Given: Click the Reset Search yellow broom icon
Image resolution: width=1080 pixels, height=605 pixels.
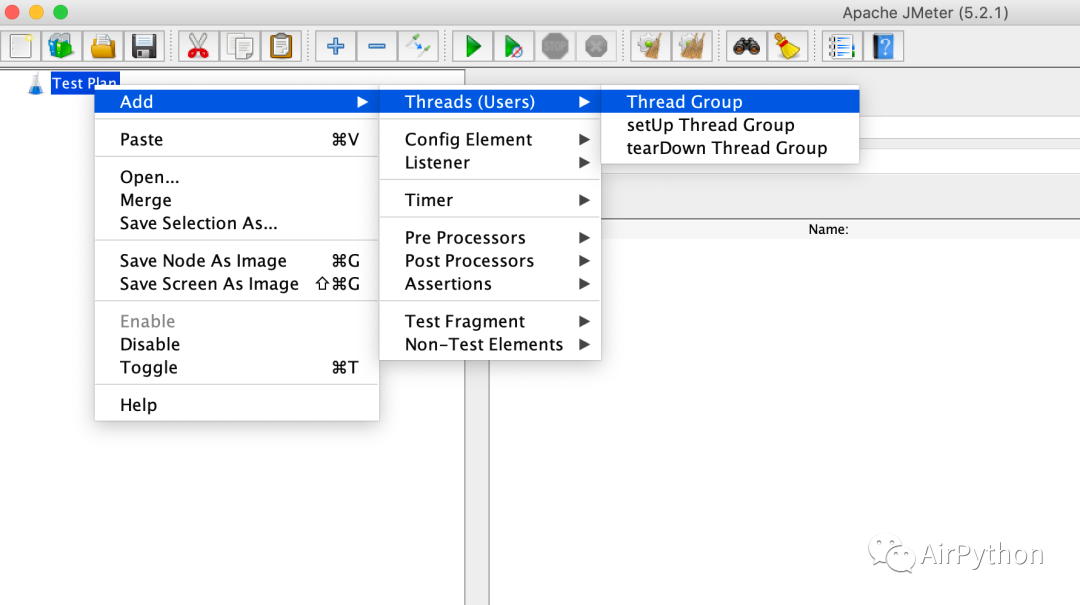Looking at the screenshot, I should (788, 46).
